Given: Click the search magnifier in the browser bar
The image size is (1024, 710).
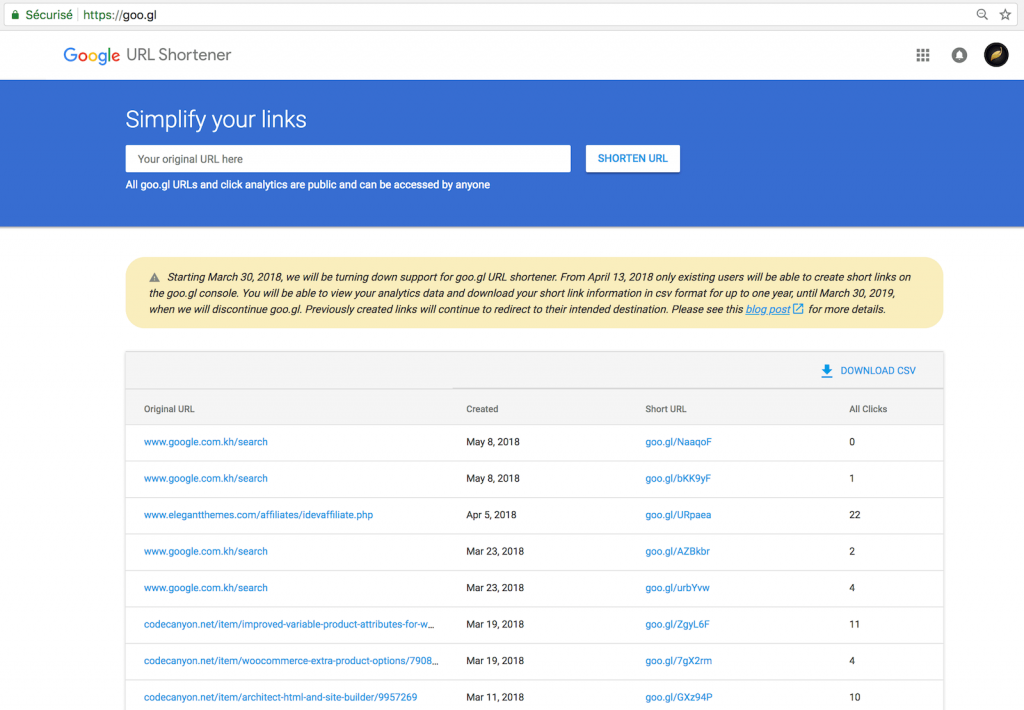Looking at the screenshot, I should (x=981, y=14).
